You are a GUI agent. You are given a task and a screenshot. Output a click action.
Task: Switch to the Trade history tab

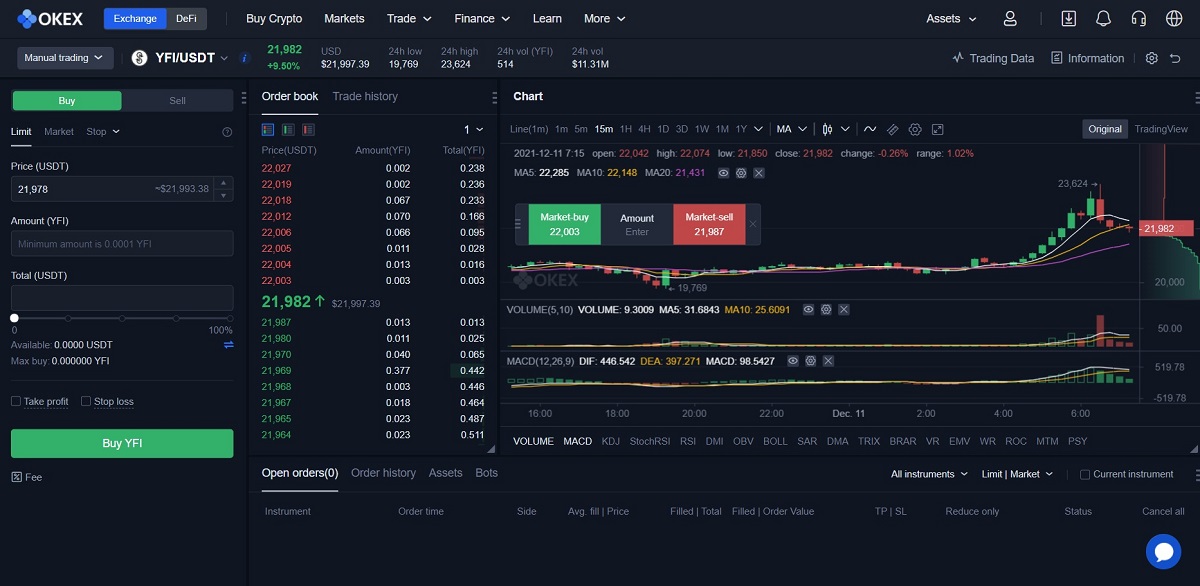(365, 96)
